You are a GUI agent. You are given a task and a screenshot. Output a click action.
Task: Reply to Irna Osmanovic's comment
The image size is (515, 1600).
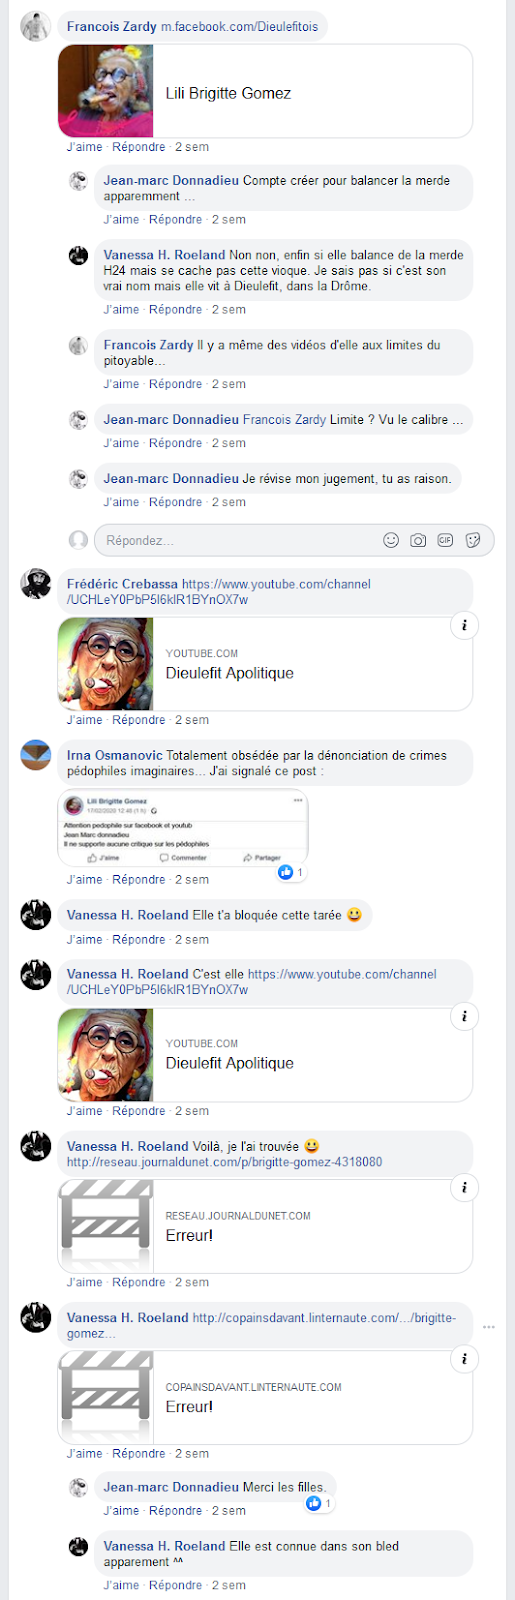click(x=139, y=879)
